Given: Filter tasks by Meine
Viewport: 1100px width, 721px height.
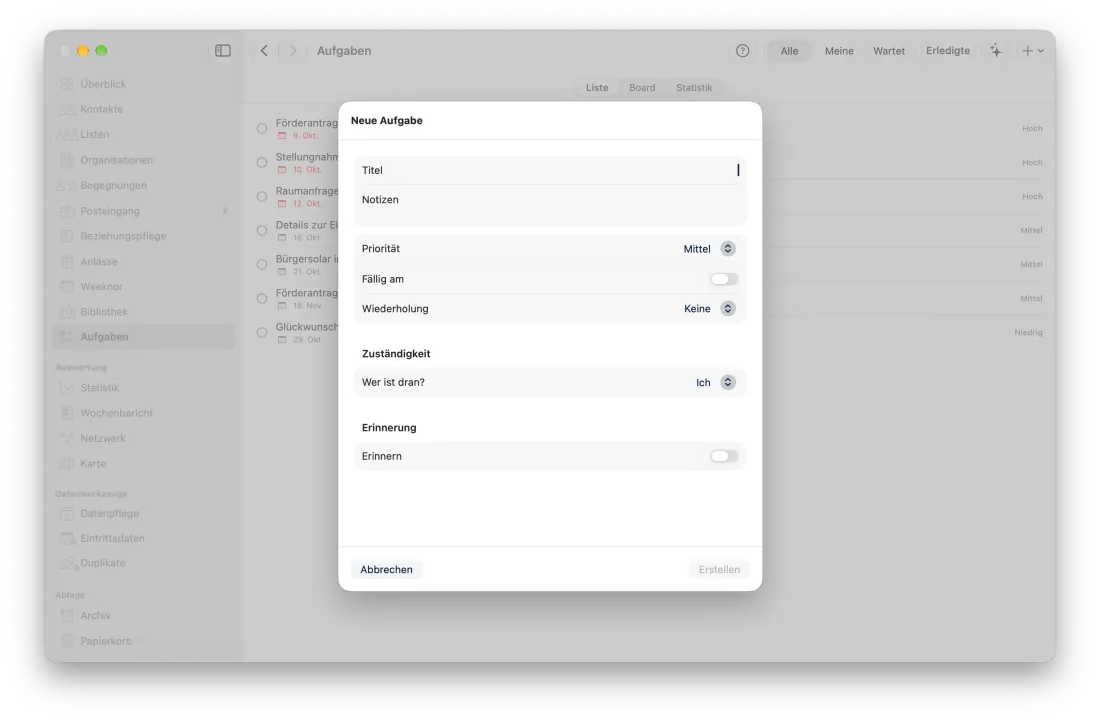Looking at the screenshot, I should click(839, 50).
